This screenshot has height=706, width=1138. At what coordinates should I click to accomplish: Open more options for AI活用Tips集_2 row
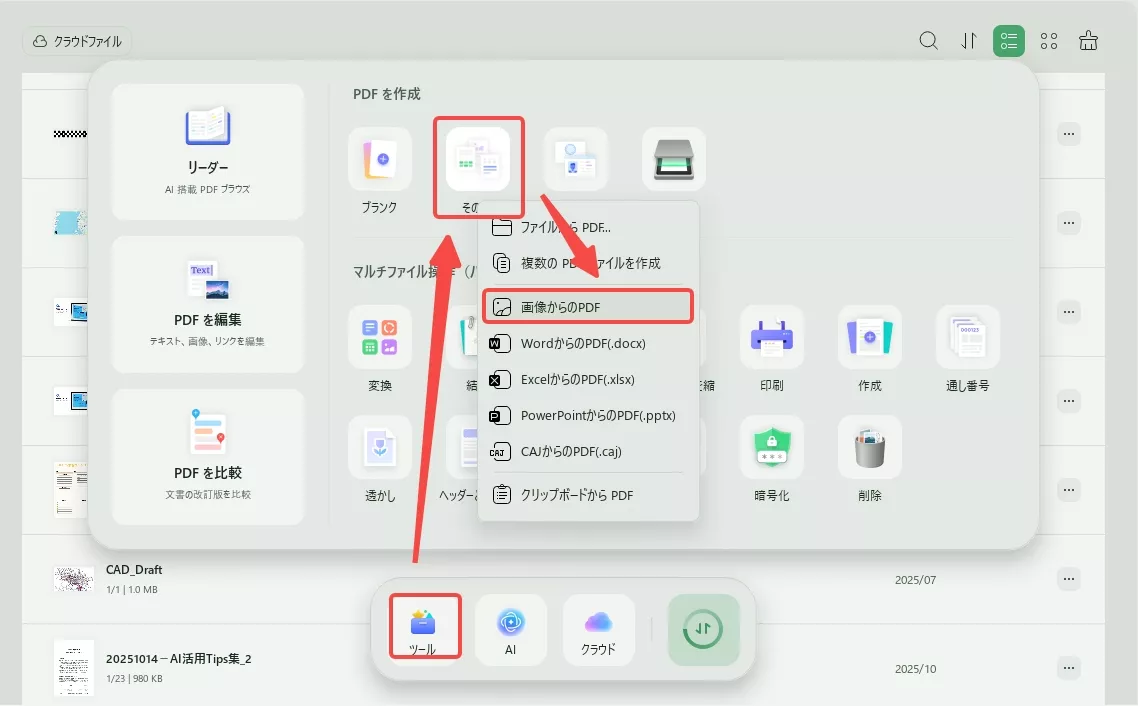click(1068, 668)
